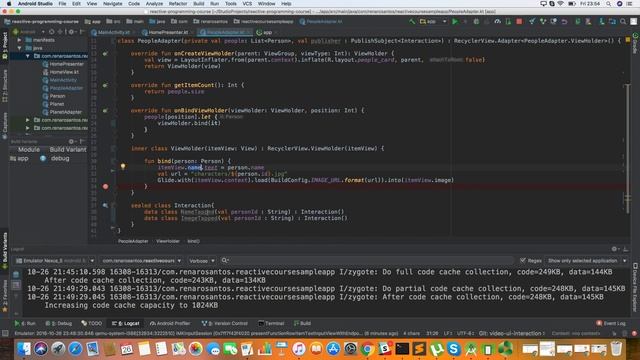Switch to the HomePresenter.kt editor tab
Image resolution: width=640 pixels, height=360 pixels.
(167, 32)
